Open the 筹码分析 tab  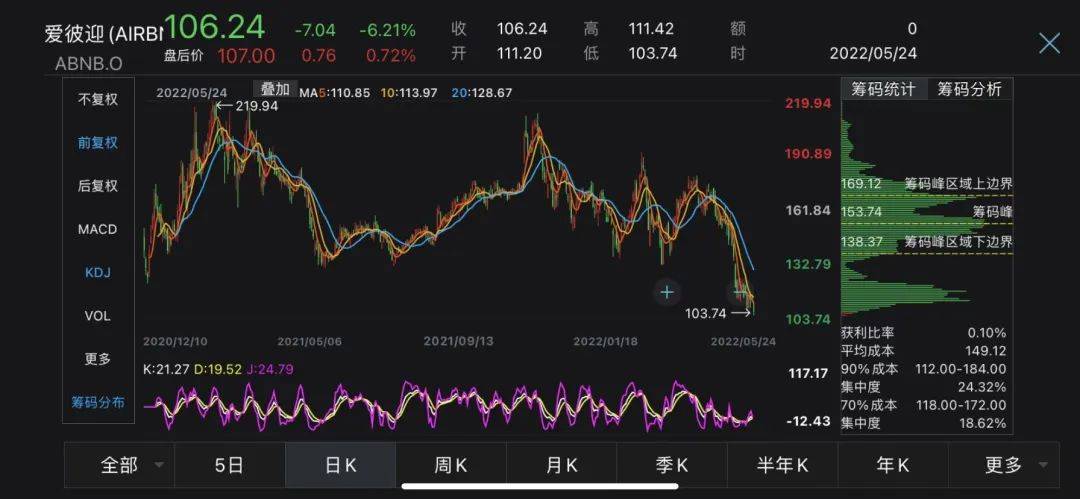pos(969,89)
